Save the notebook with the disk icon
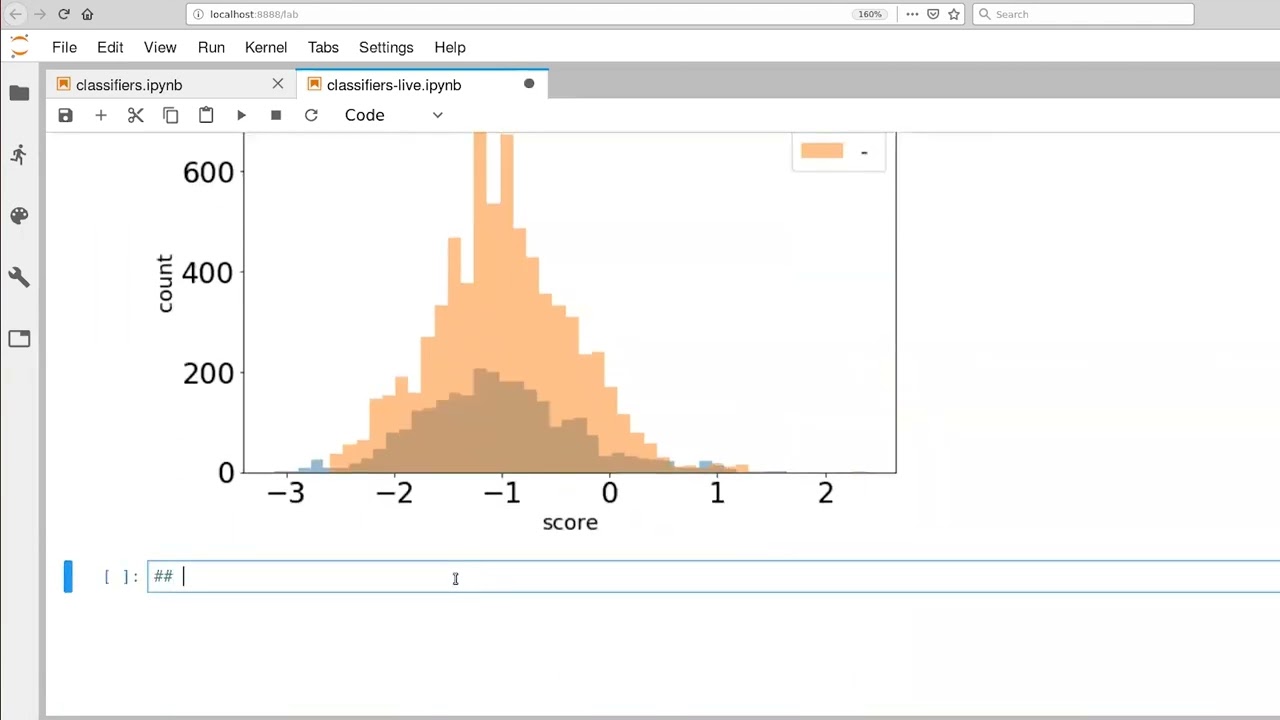 point(65,115)
